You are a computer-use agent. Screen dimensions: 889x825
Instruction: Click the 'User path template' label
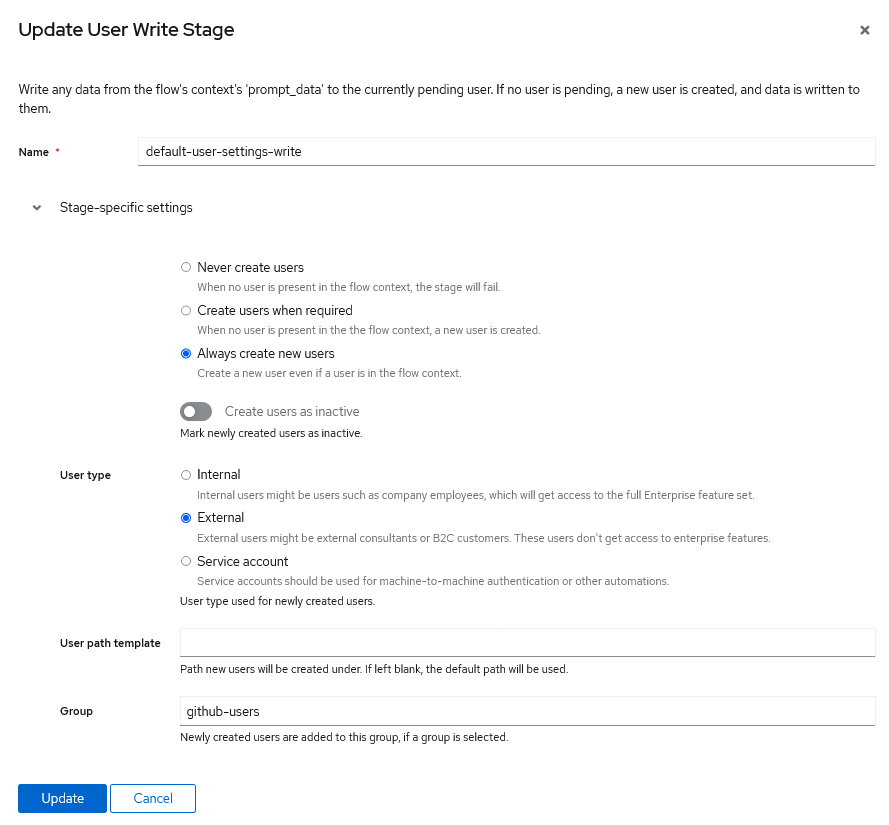click(110, 643)
